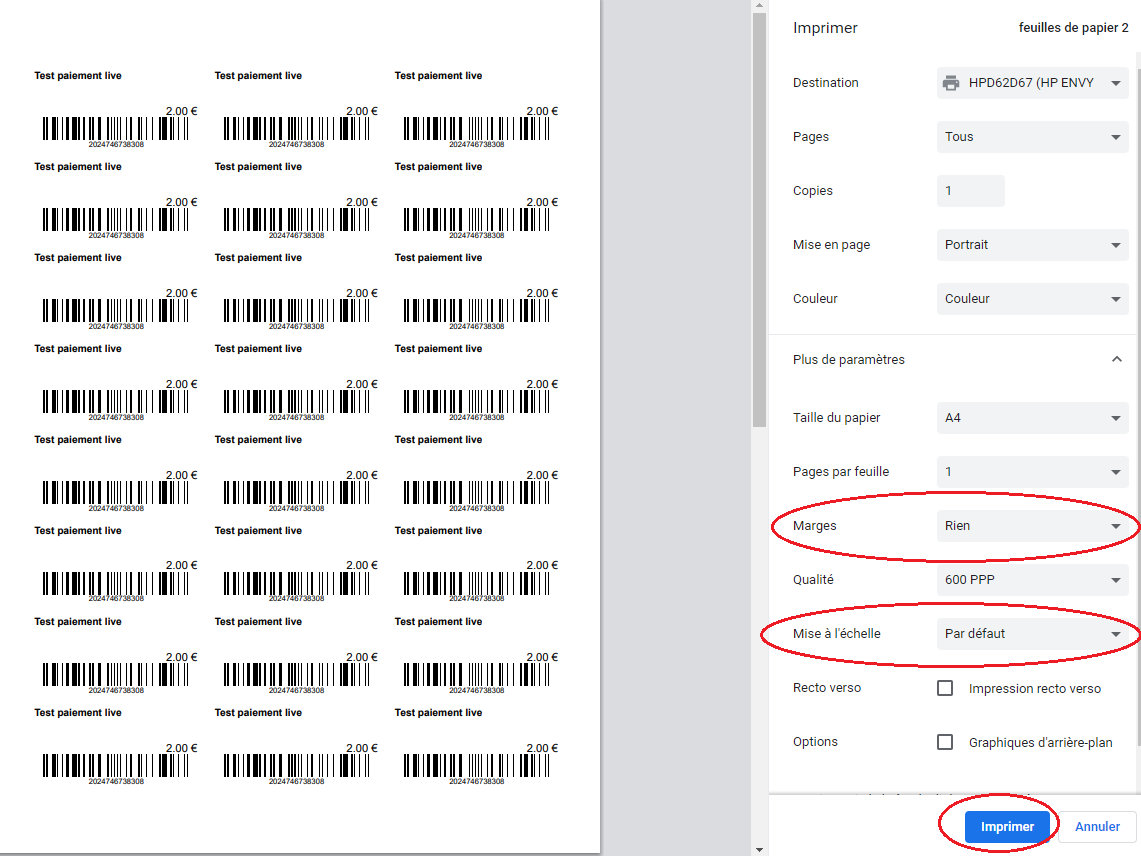Image resolution: width=1141 pixels, height=856 pixels.
Task: Click the 'feuilles de papier 2' text
Action: click(1073, 28)
